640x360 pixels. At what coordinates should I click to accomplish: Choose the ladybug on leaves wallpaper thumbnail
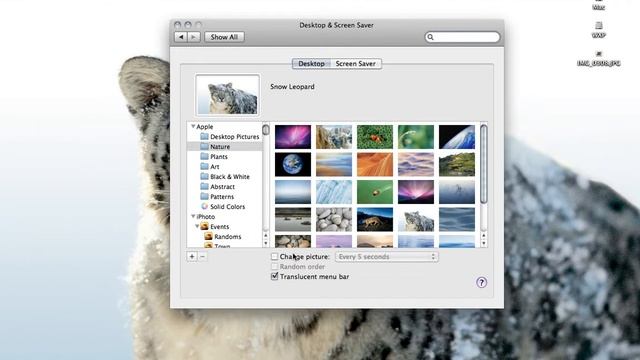point(375,137)
